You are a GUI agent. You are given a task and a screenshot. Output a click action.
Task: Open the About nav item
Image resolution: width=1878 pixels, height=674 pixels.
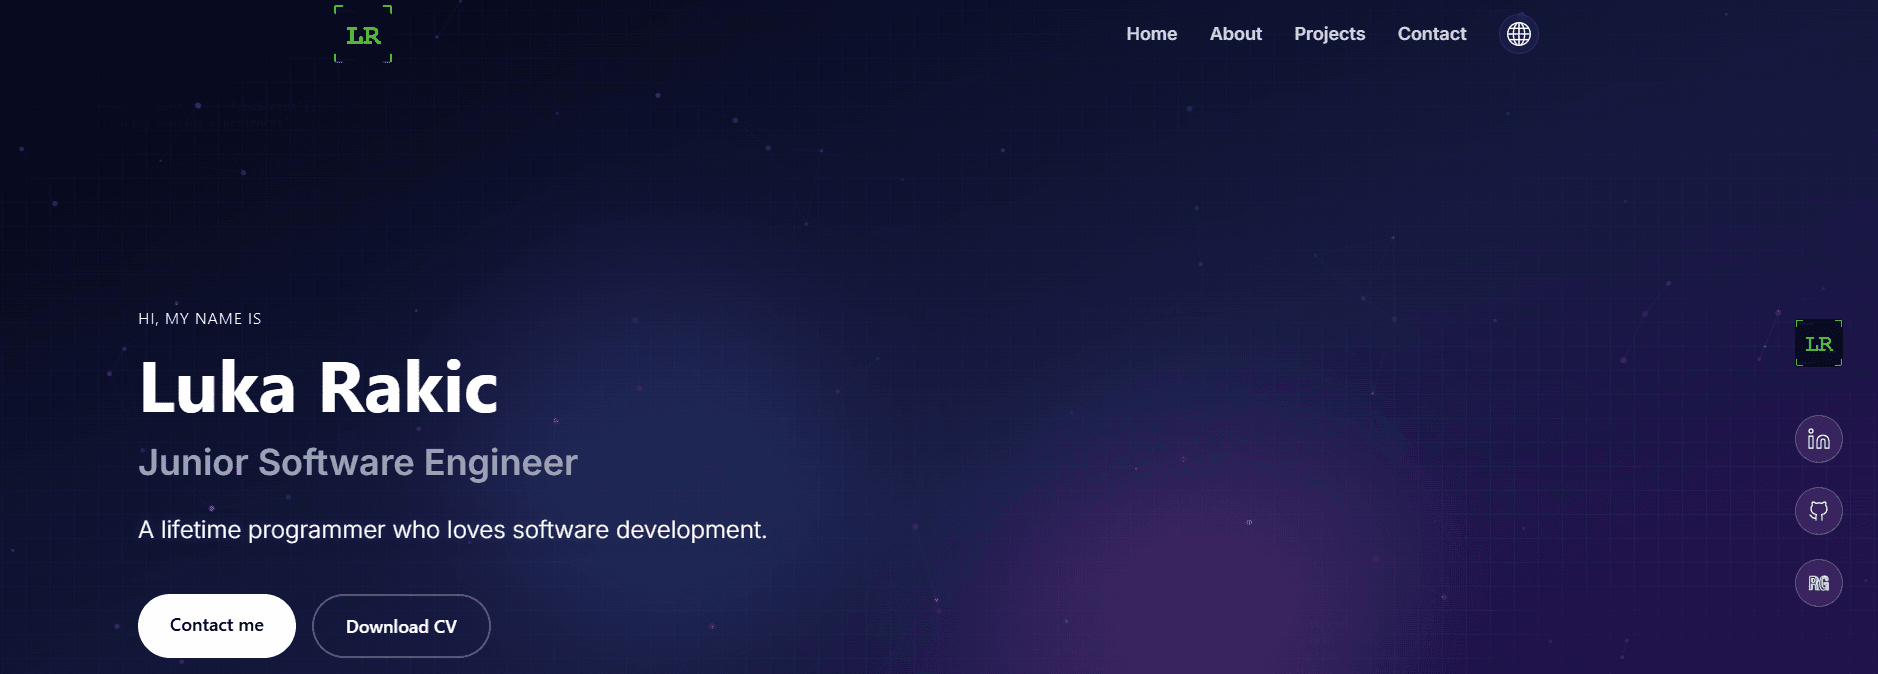1235,34
